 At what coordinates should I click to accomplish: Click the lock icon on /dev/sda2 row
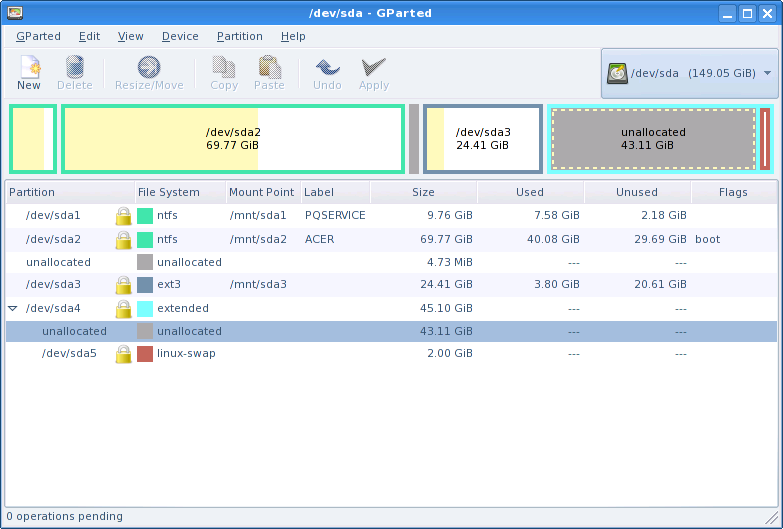tap(123, 240)
